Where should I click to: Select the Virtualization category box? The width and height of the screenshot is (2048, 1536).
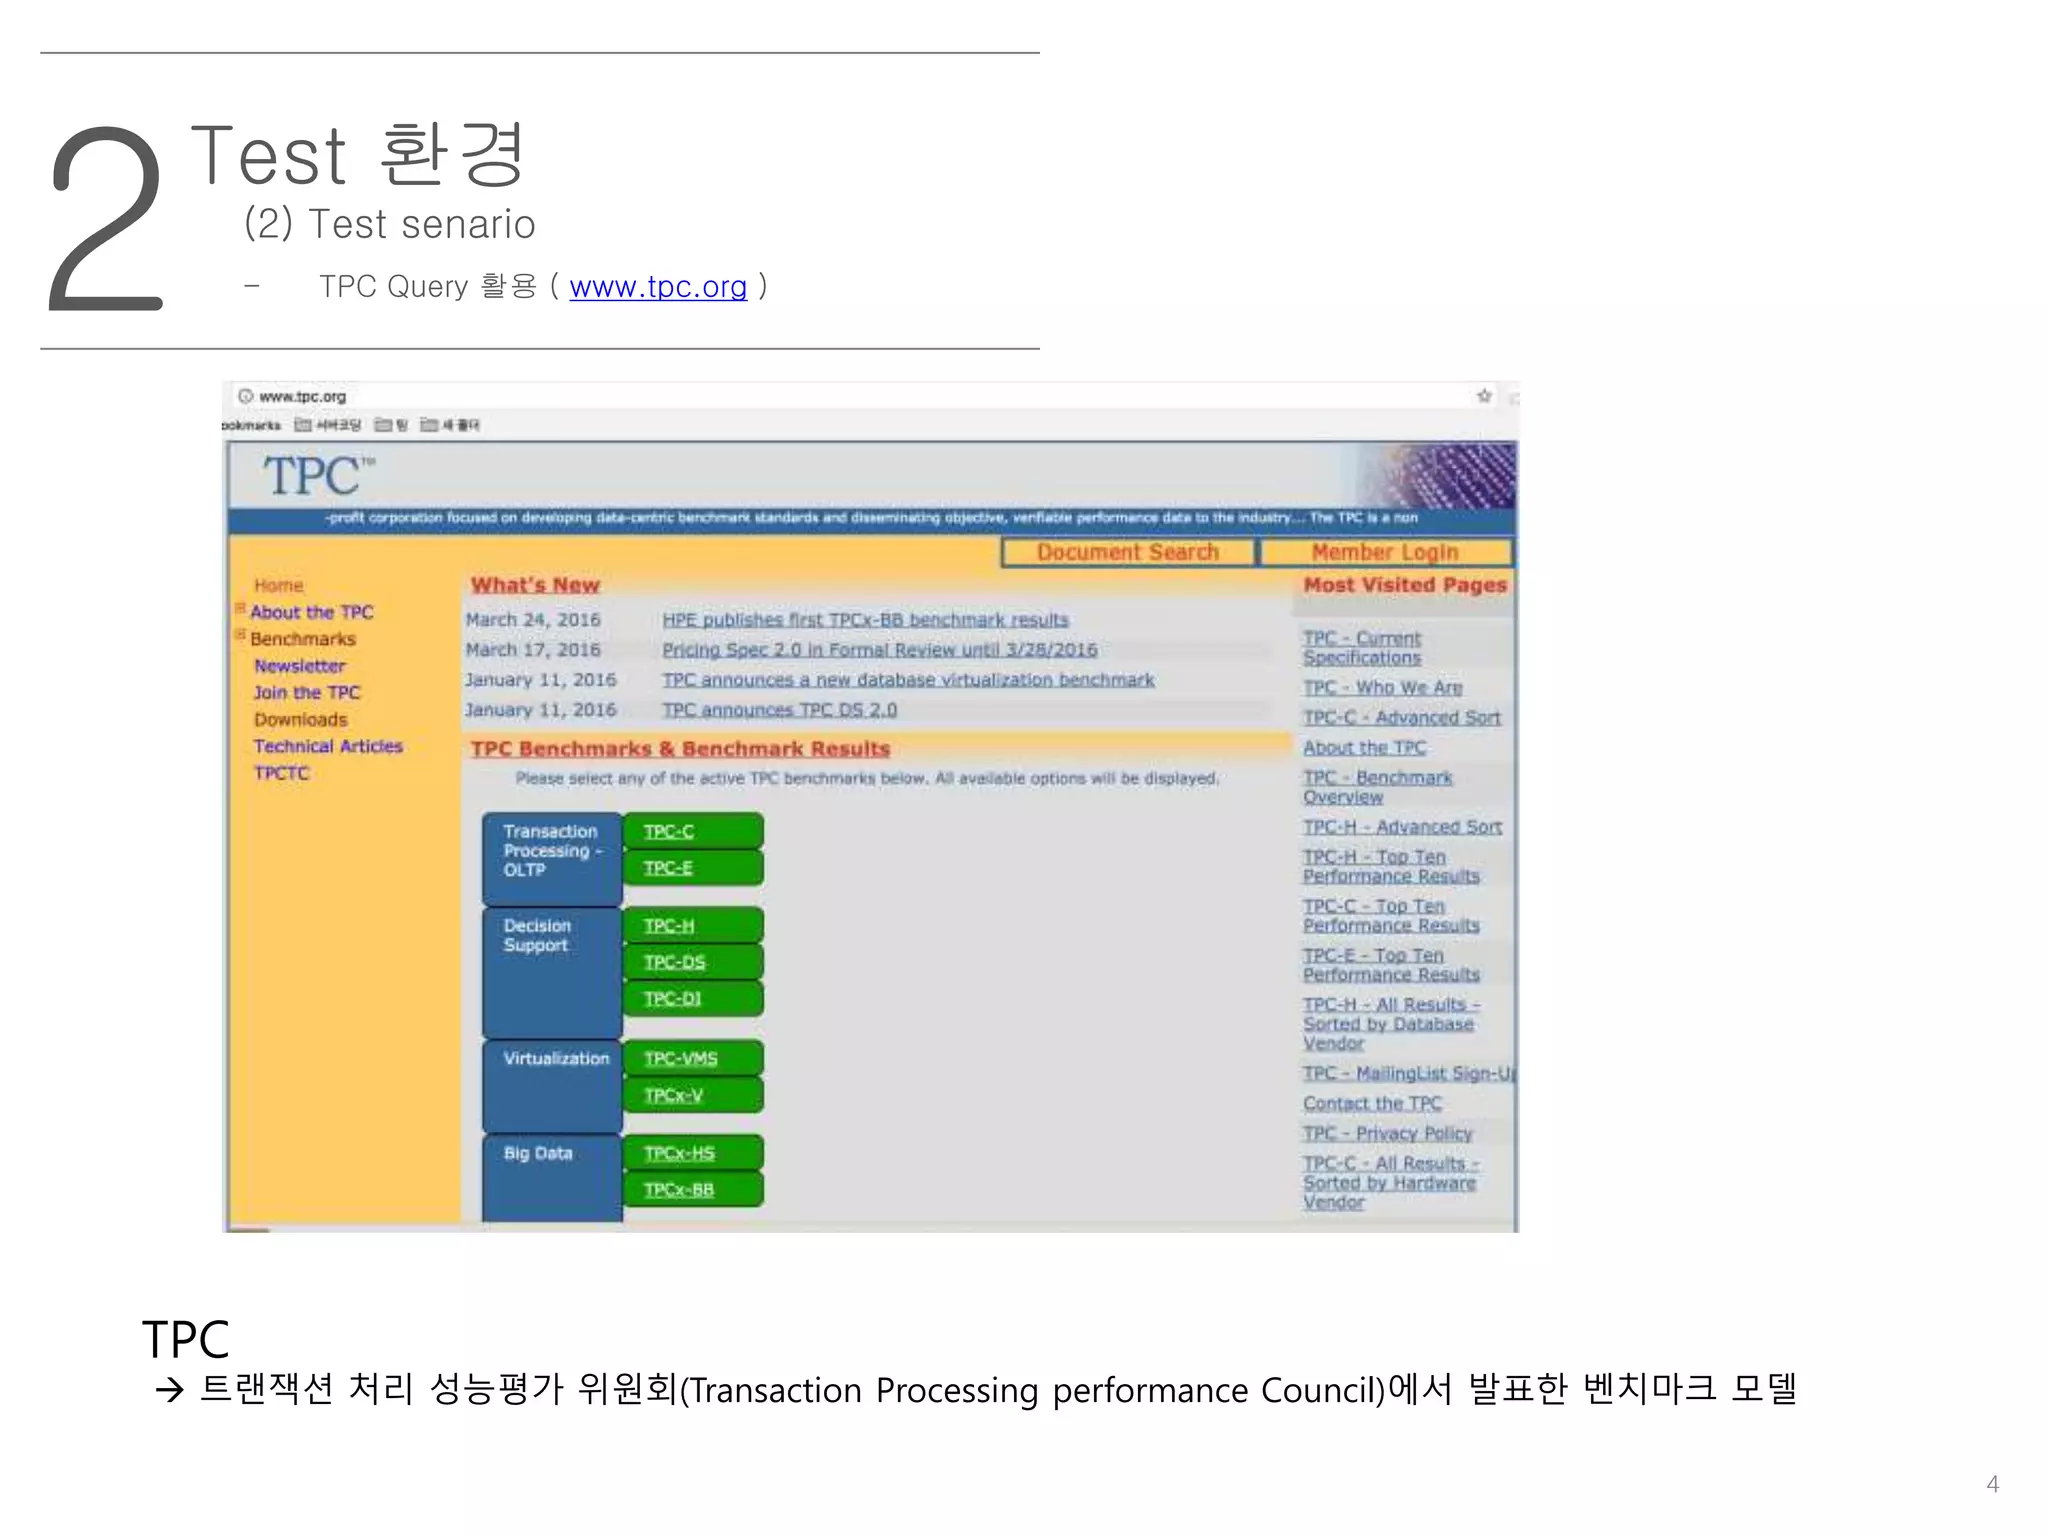pyautogui.click(x=552, y=1086)
